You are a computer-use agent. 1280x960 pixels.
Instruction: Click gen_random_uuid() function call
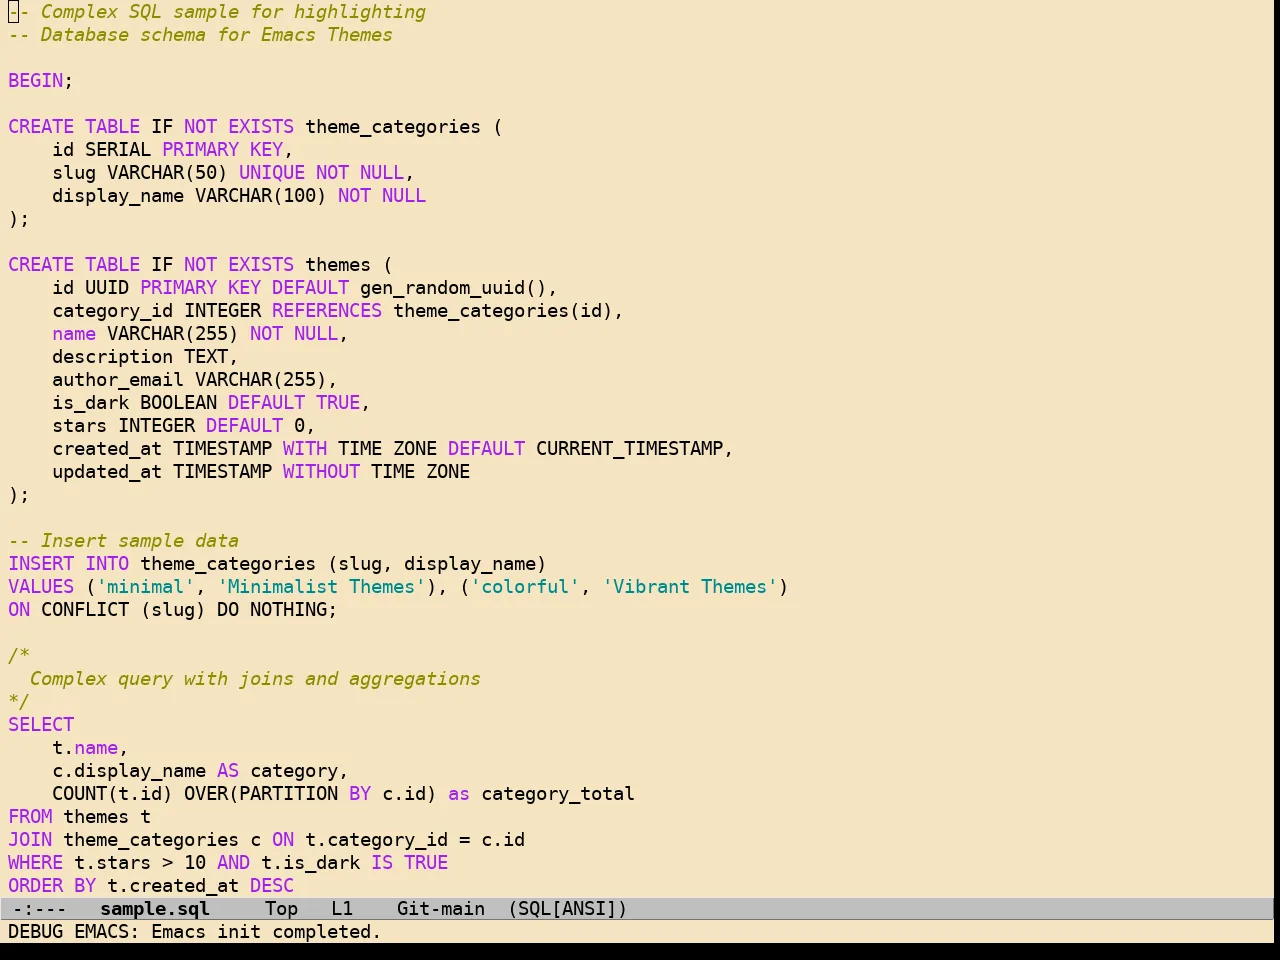coord(453,288)
